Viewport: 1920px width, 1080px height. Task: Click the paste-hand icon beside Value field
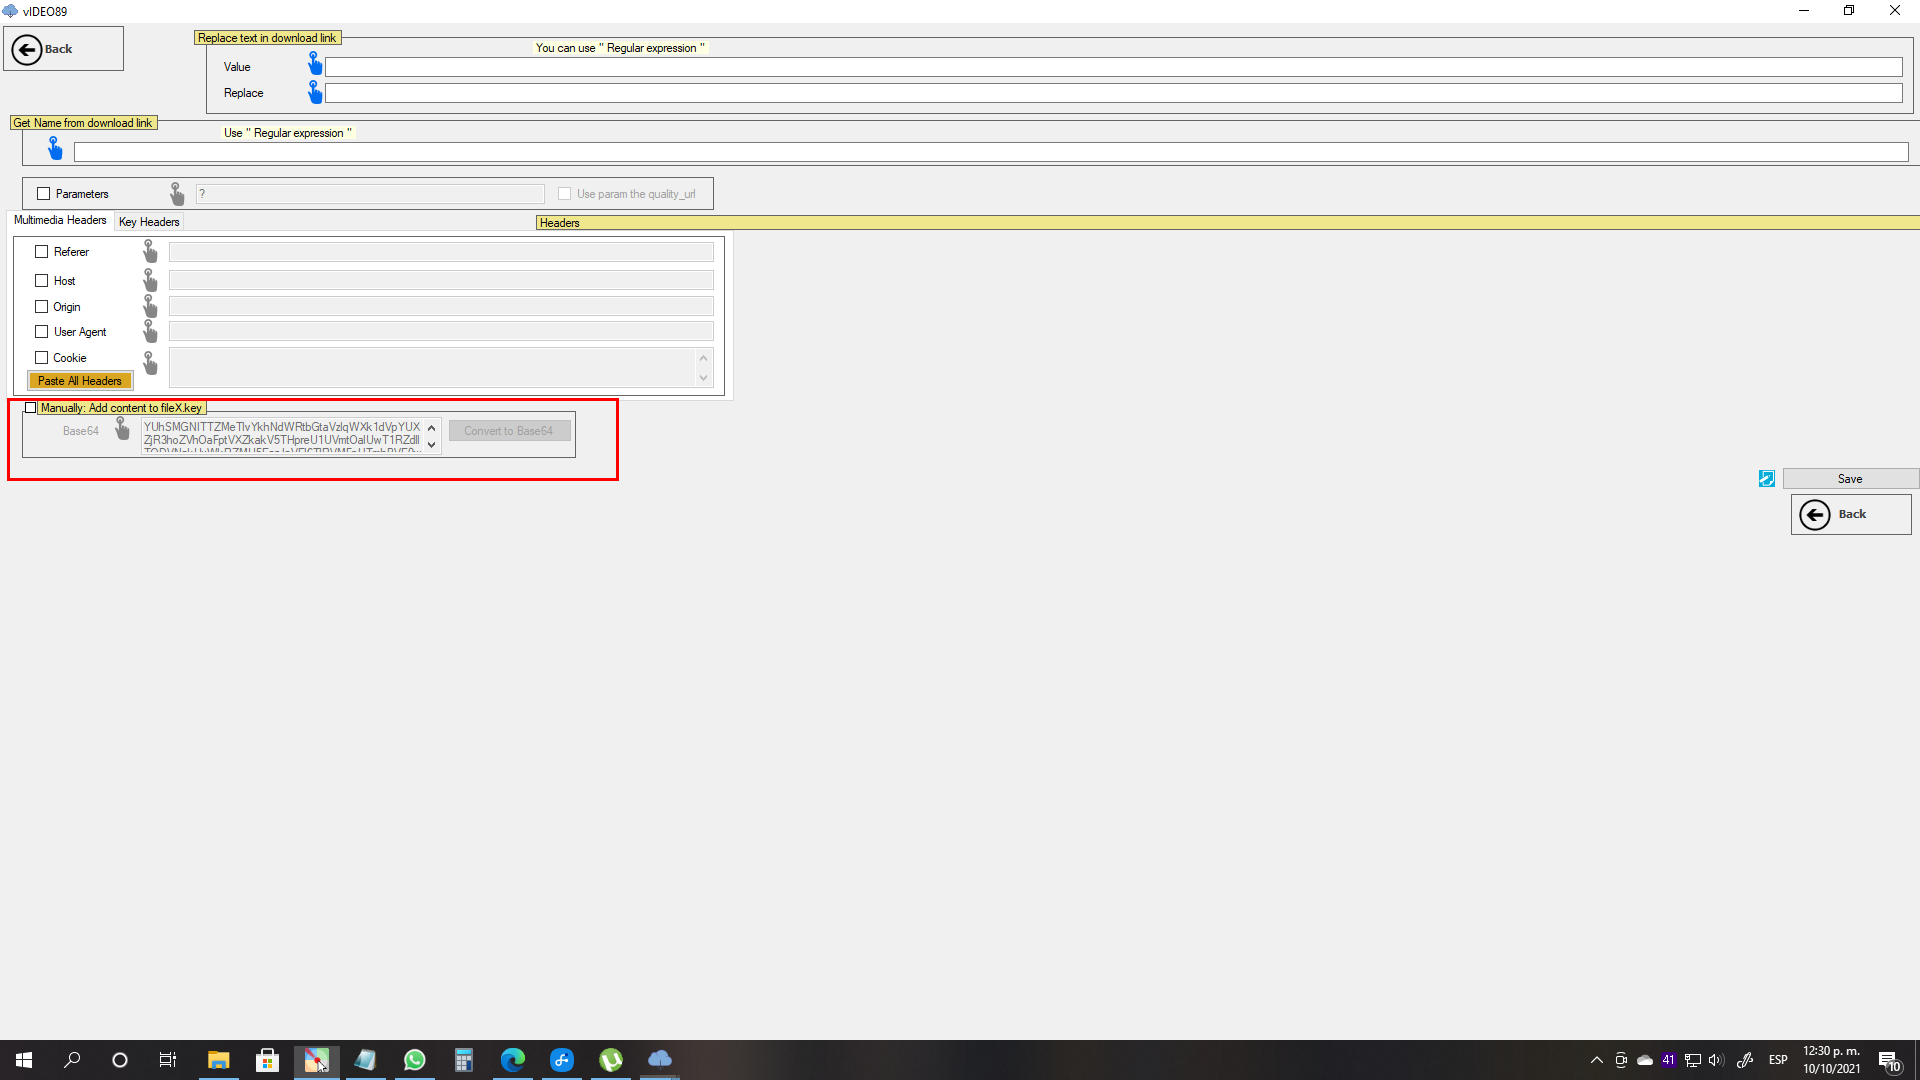tap(315, 65)
